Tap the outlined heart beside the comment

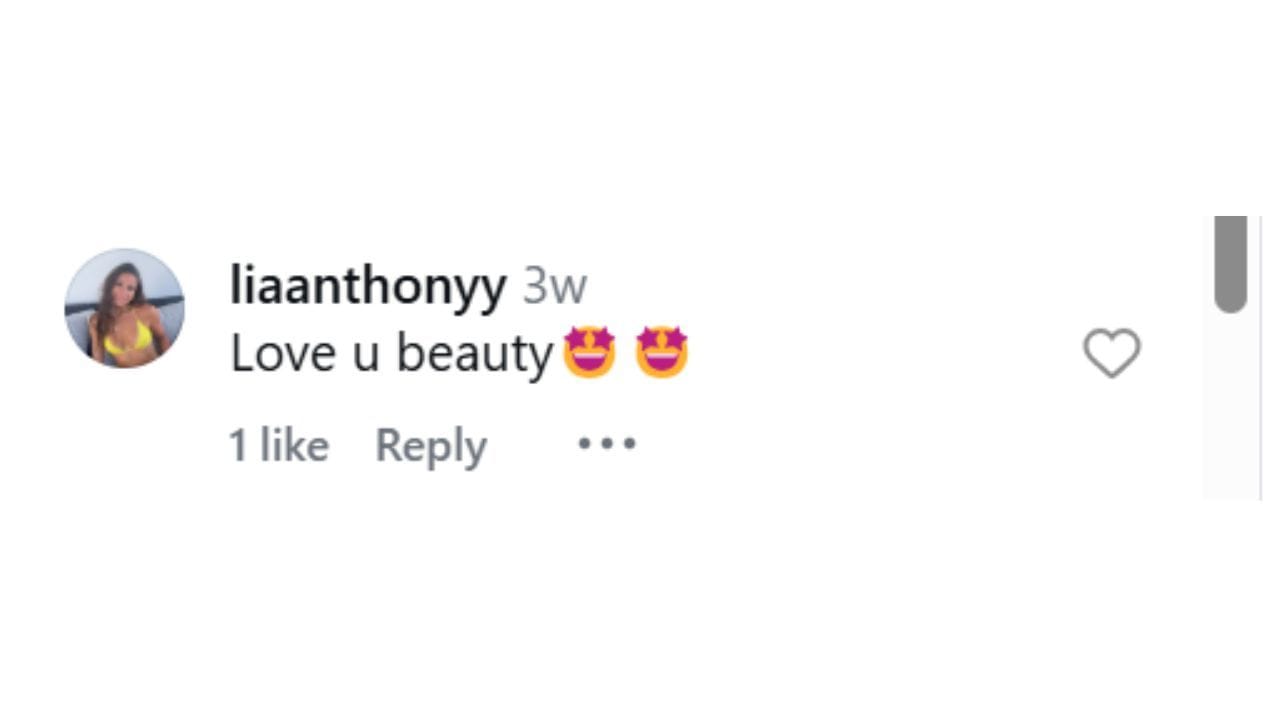point(1111,354)
